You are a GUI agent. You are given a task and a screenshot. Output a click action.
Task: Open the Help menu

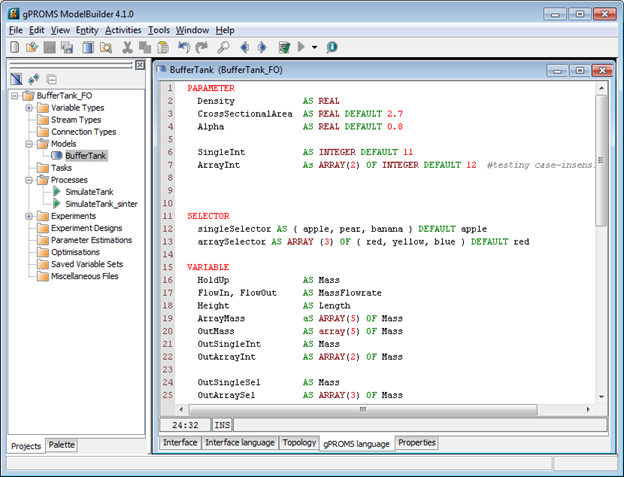click(x=225, y=30)
